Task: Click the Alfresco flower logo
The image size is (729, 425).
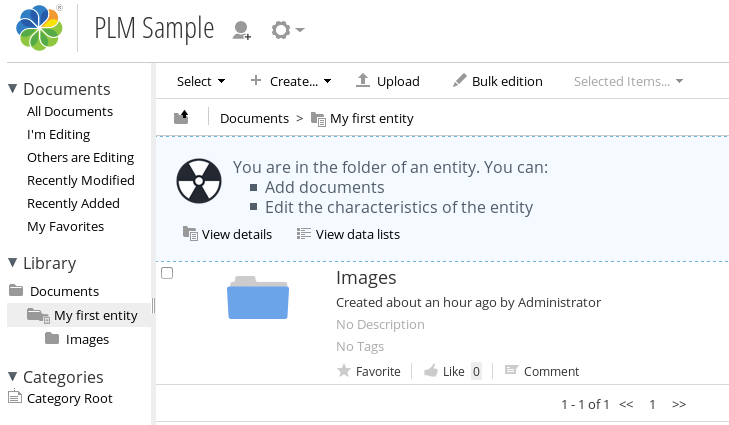Action: (x=39, y=28)
